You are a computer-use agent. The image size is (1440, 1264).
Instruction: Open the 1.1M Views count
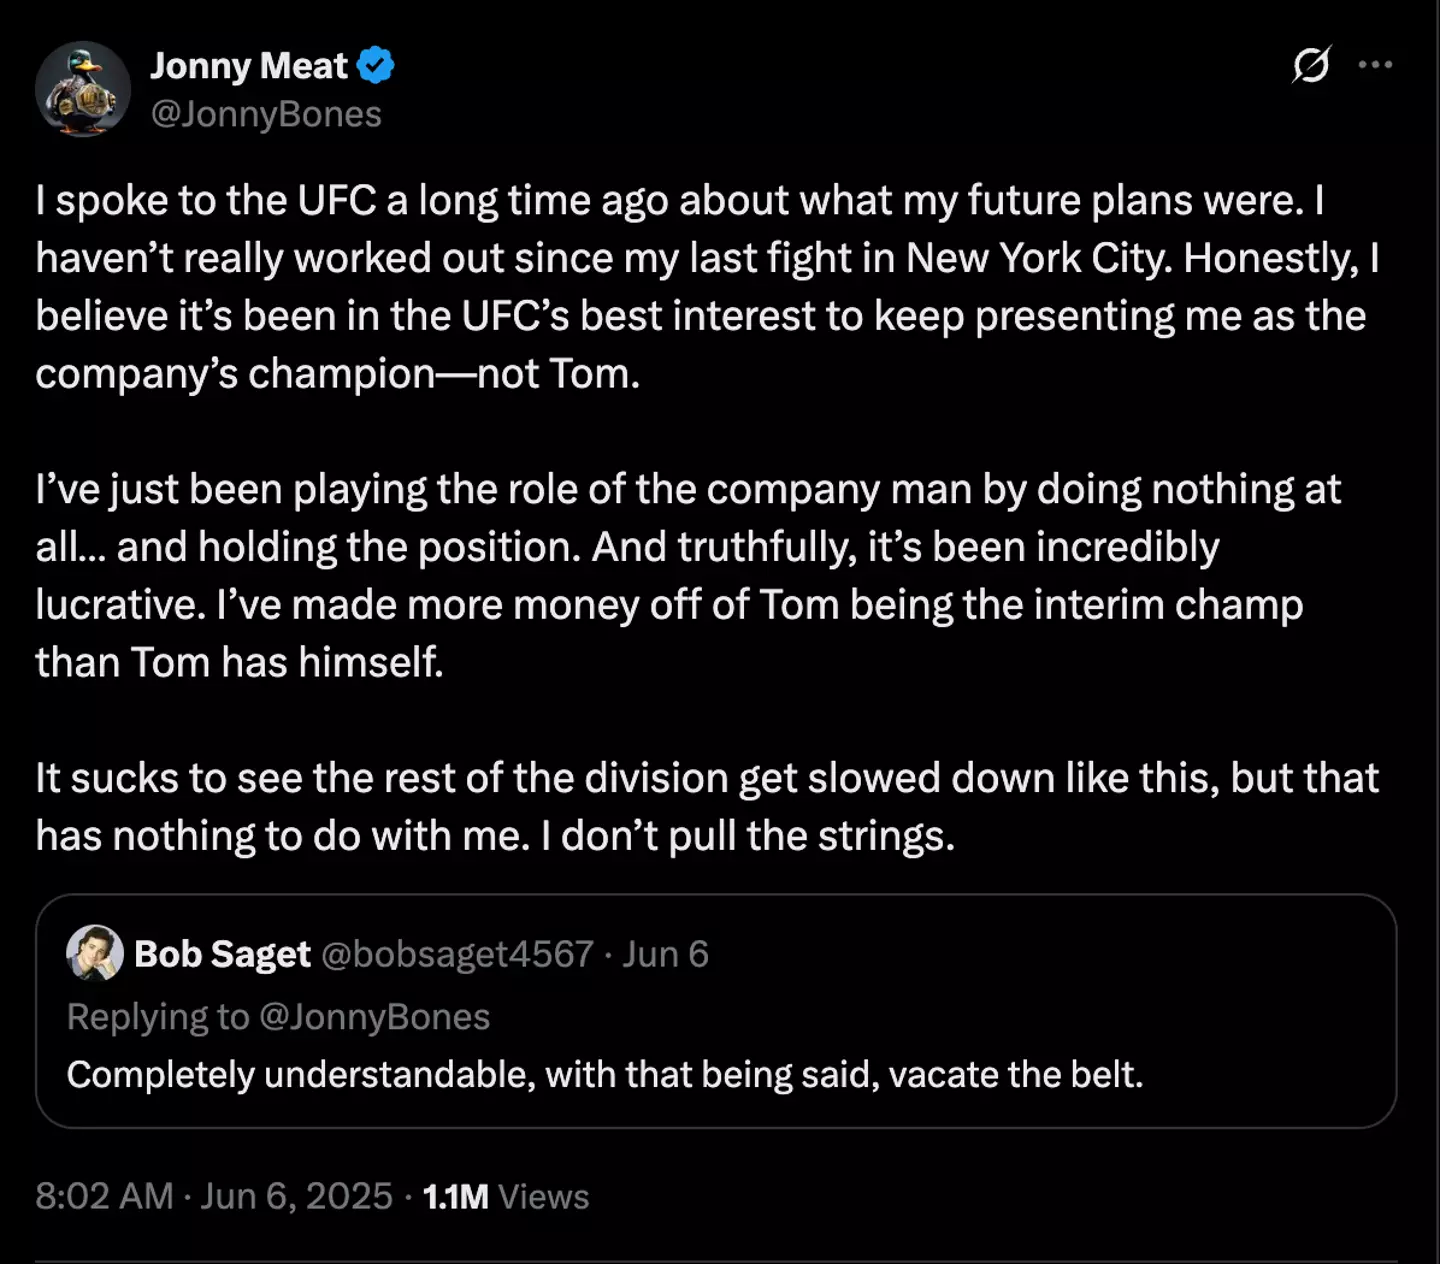506,1196
